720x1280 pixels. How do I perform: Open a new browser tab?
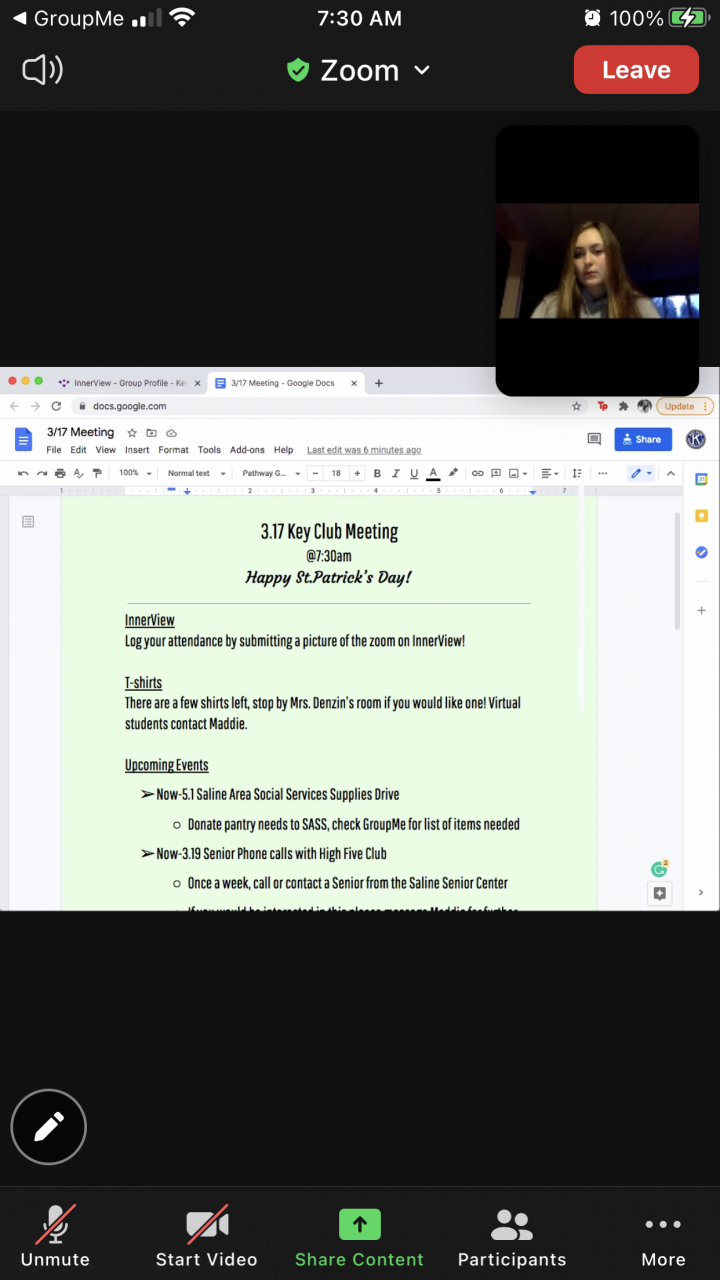pos(379,383)
